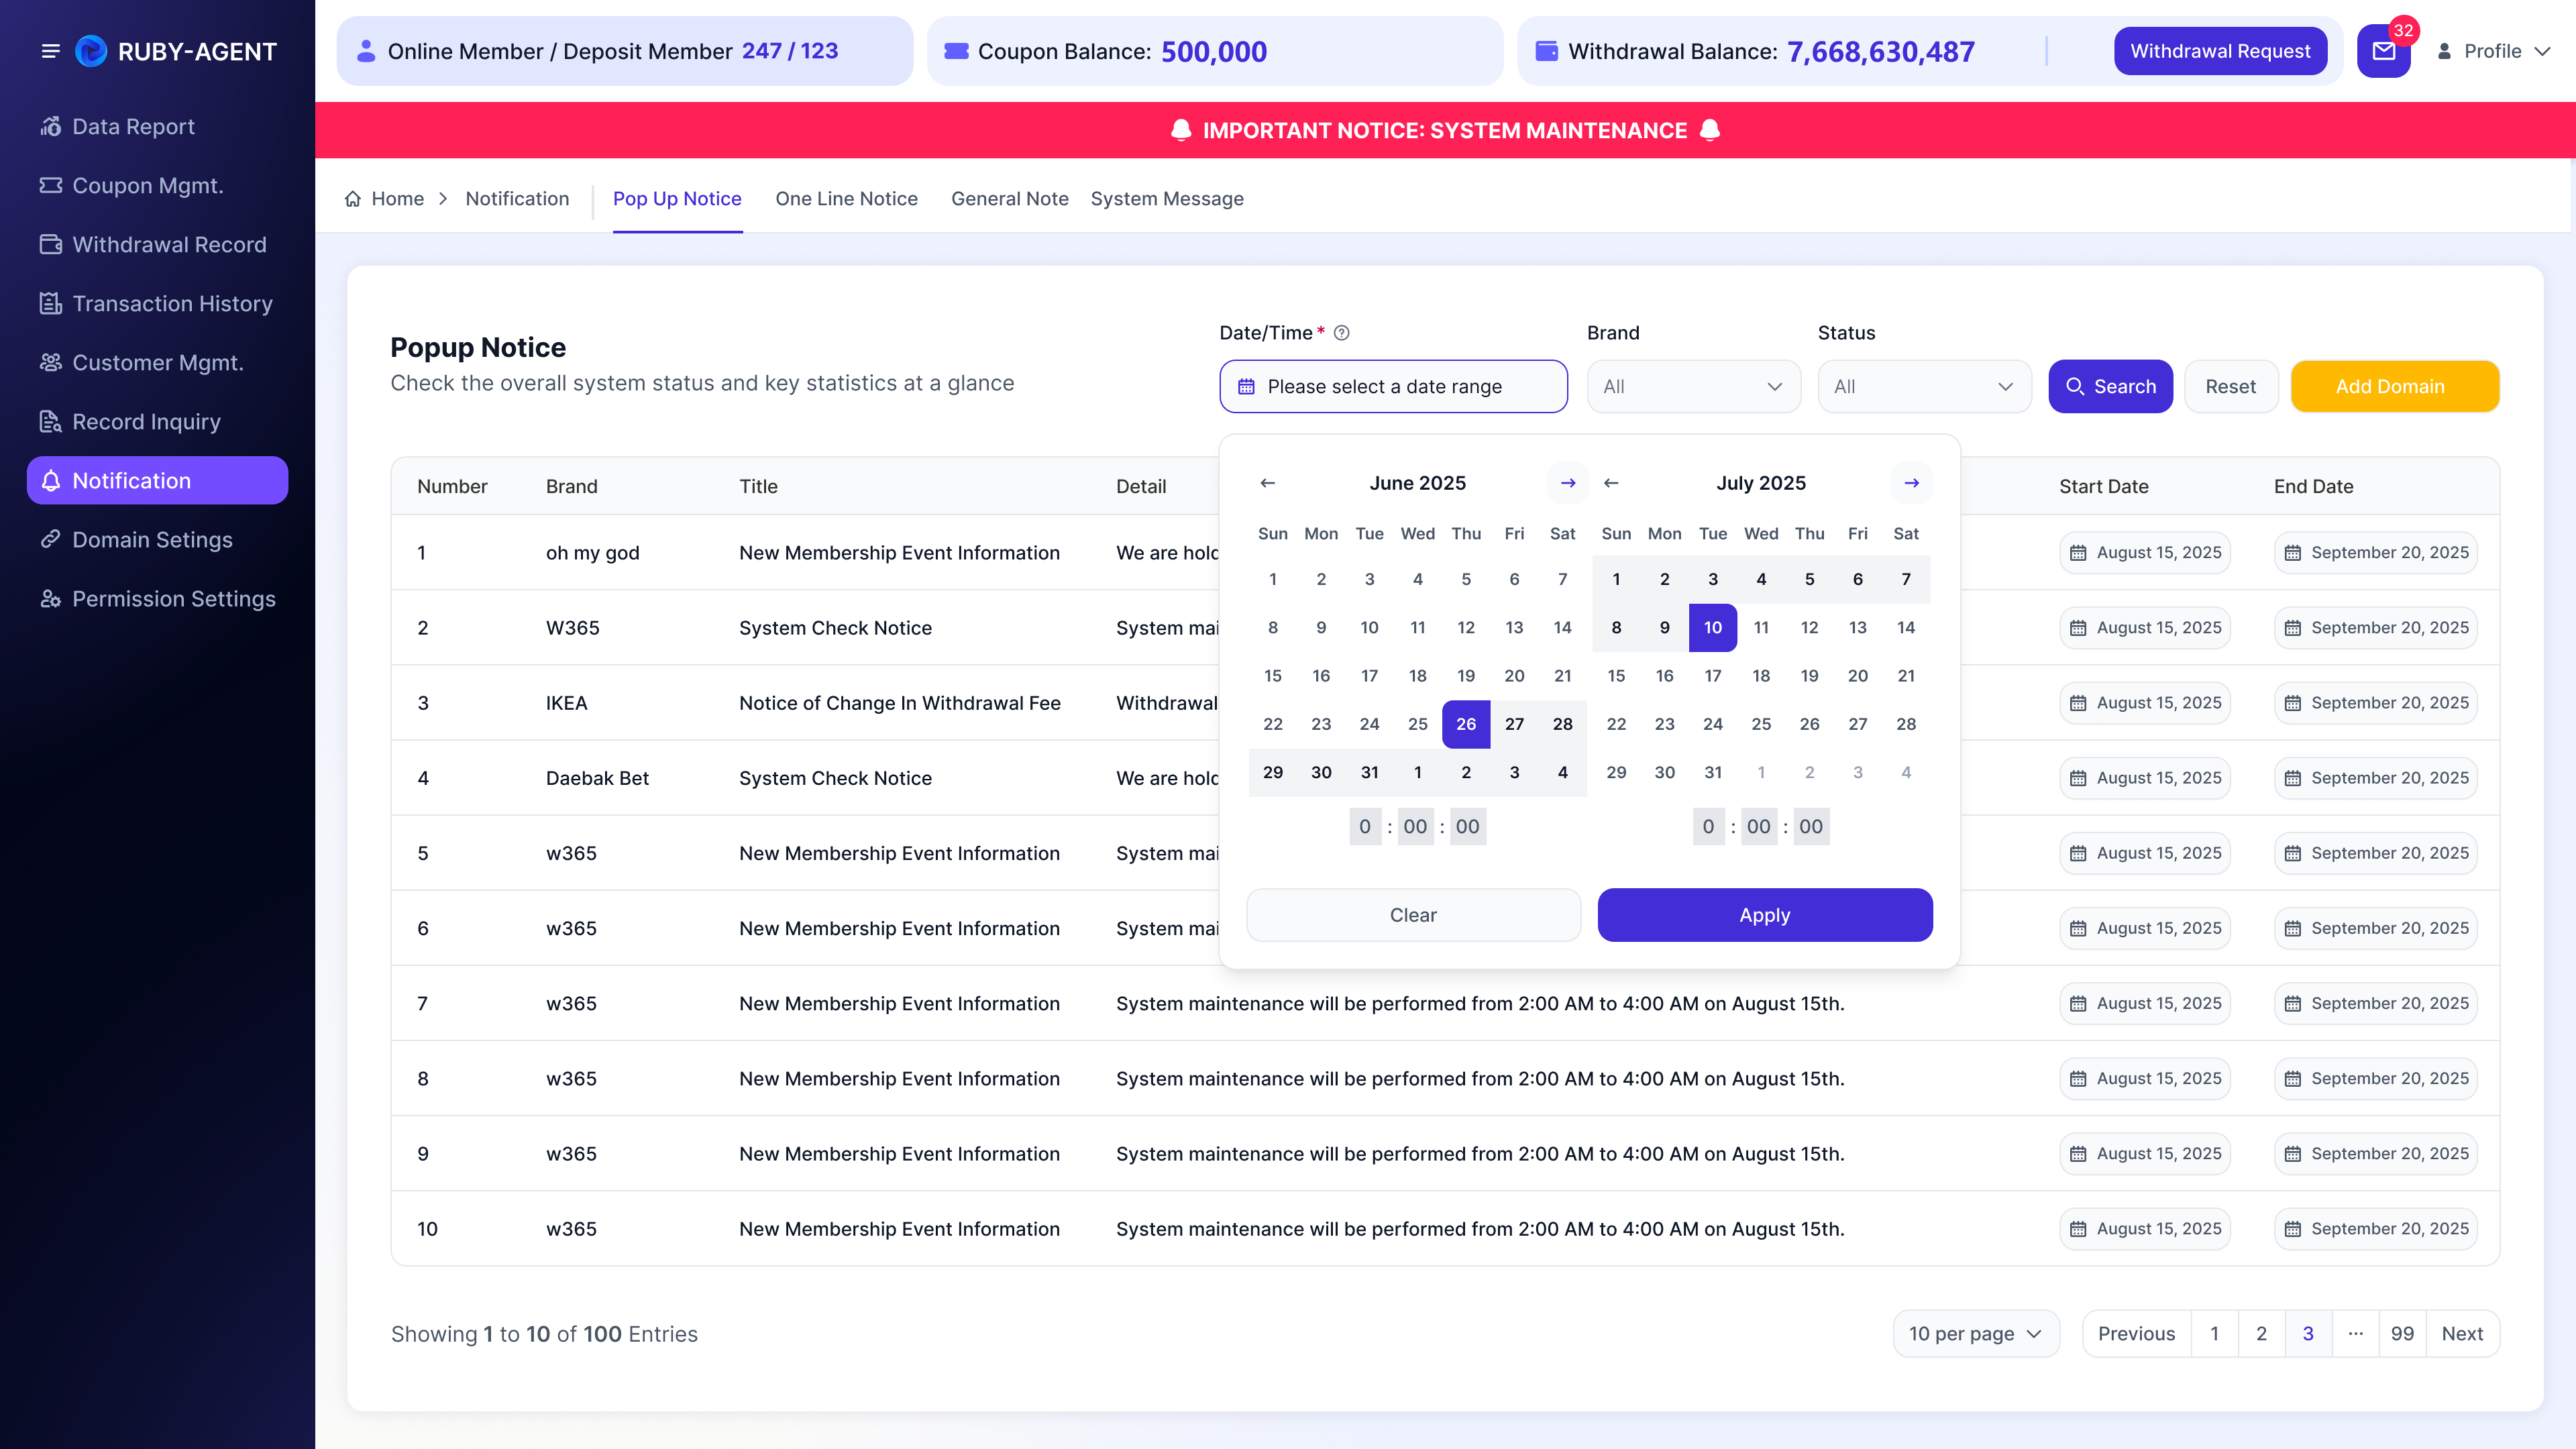Screen dimensions: 2576x1449
Task: Click the Withdrawal Request button
Action: [x=2220, y=51]
